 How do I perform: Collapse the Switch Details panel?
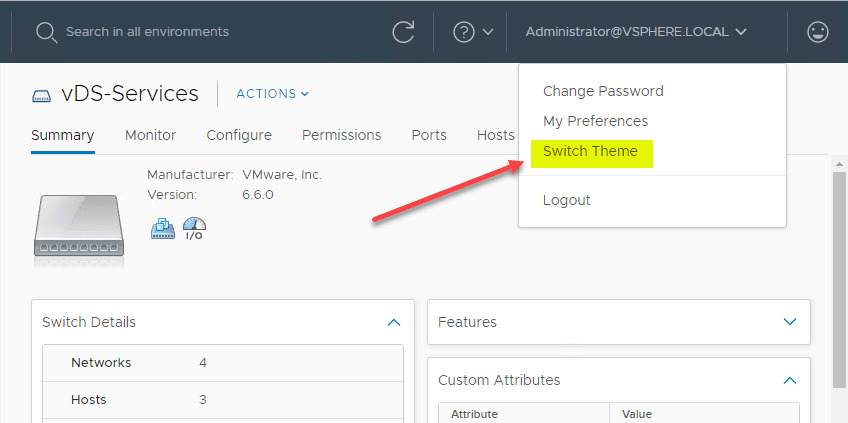click(x=393, y=322)
